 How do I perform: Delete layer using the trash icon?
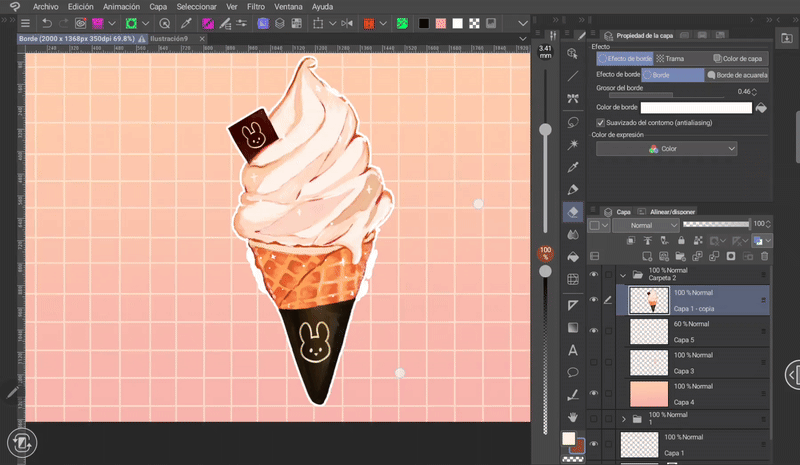763,257
